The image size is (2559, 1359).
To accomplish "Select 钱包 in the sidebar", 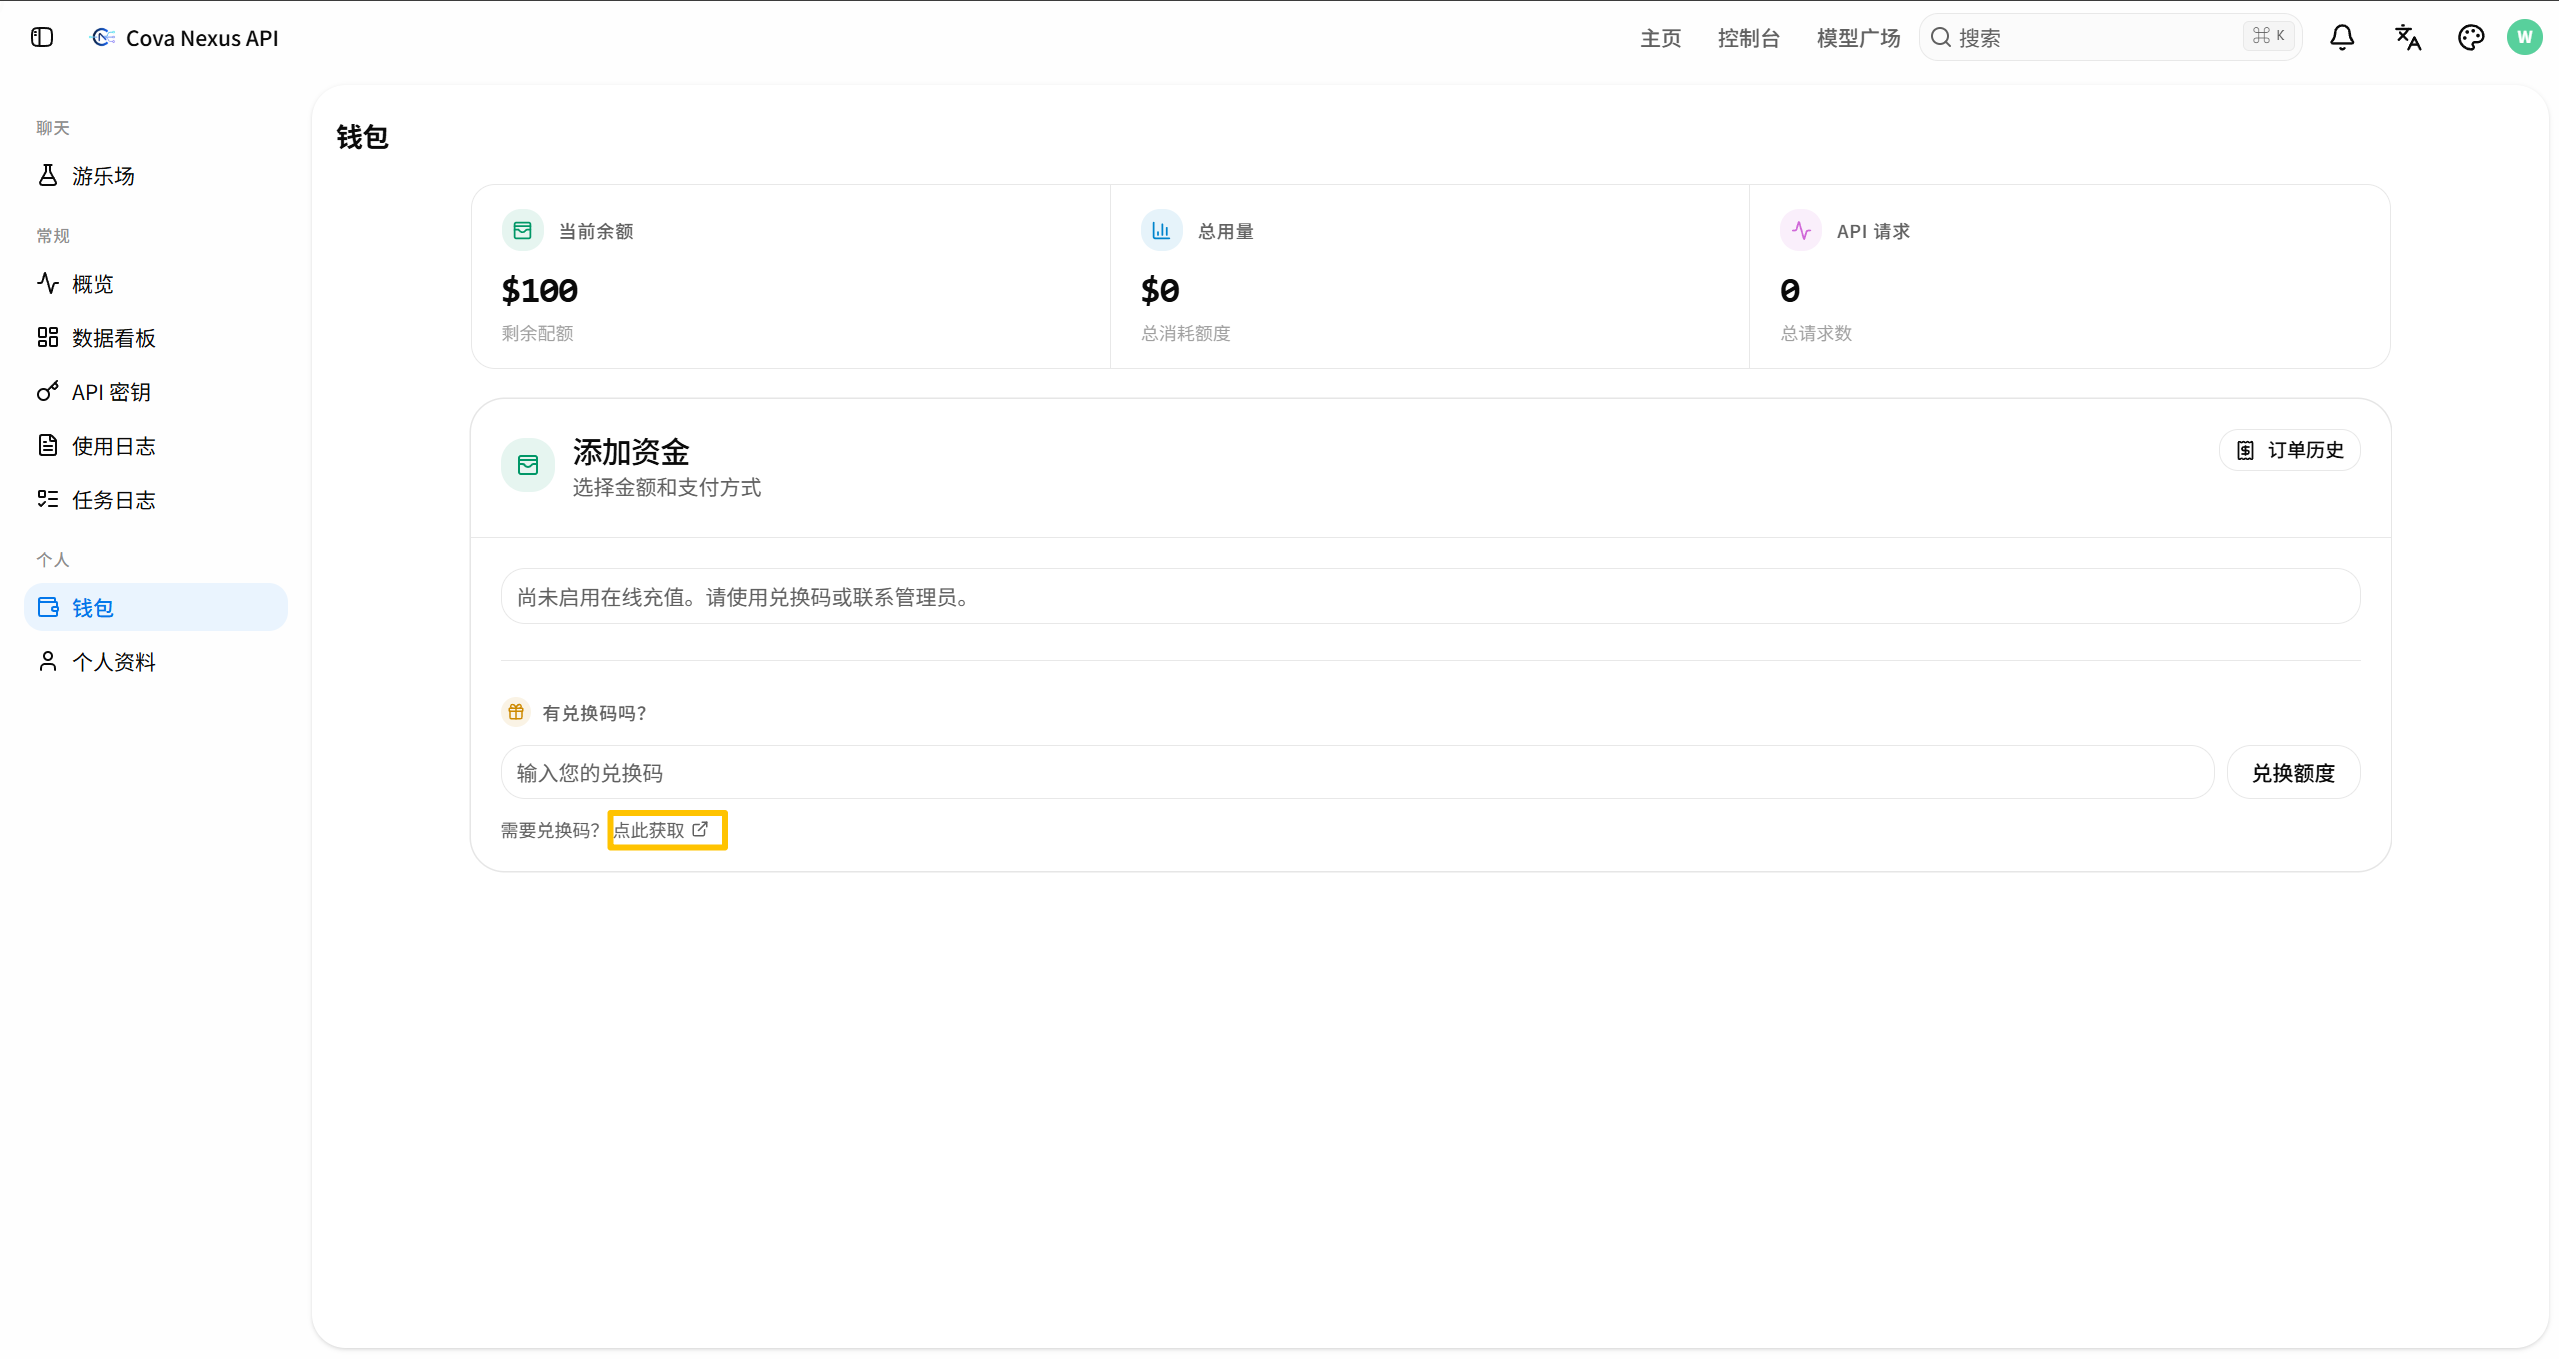I will pyautogui.click(x=155, y=607).
